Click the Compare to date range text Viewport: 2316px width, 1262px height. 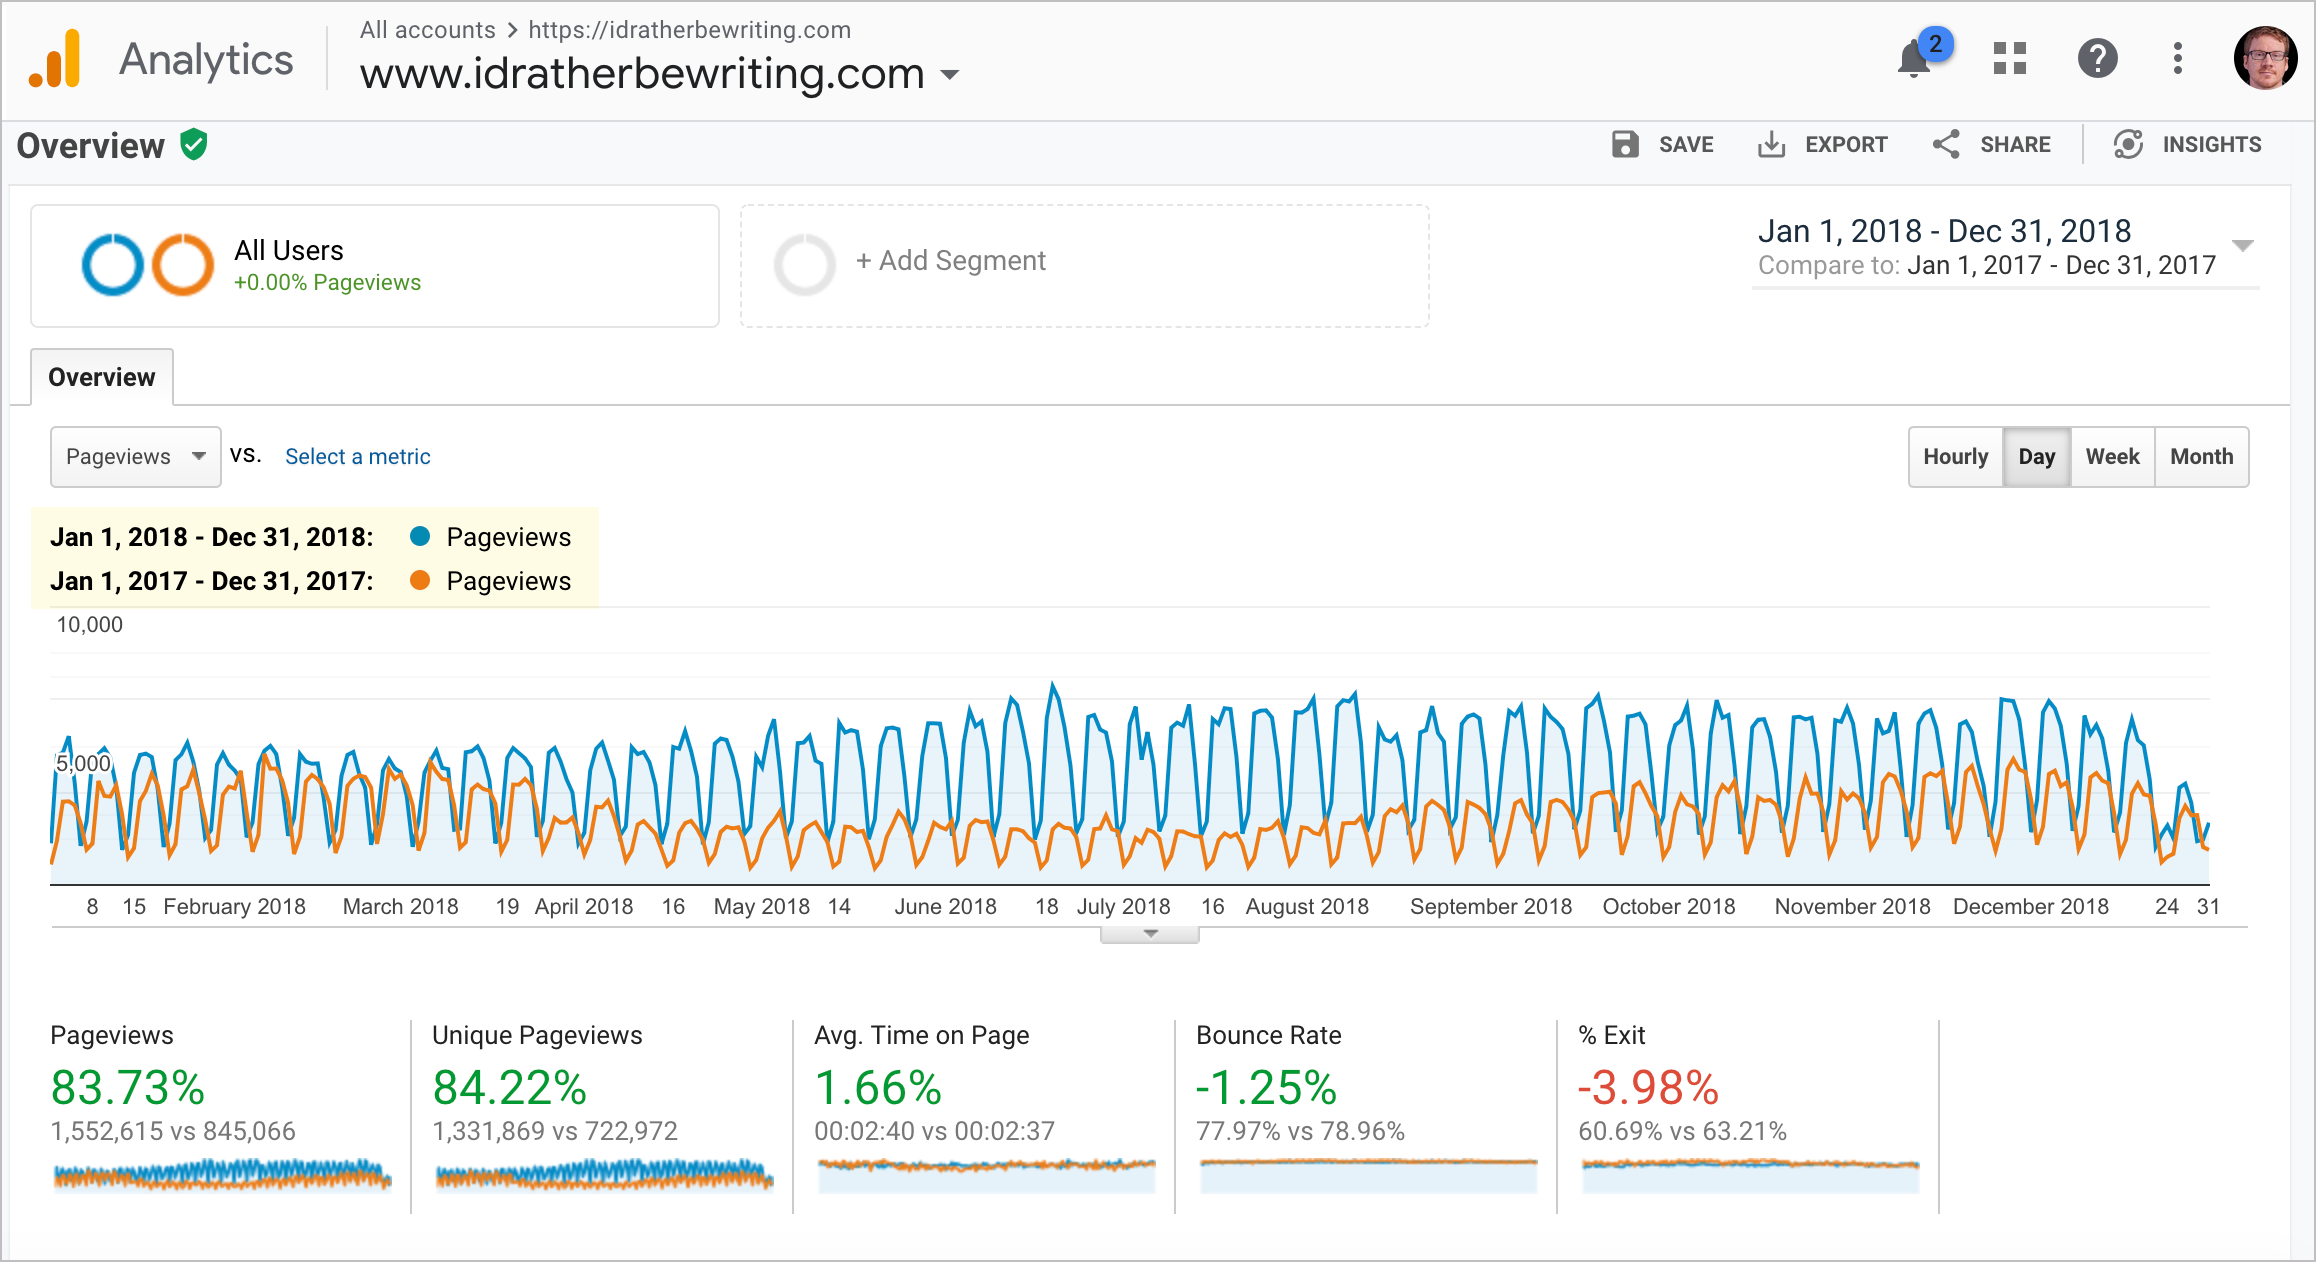click(1987, 265)
